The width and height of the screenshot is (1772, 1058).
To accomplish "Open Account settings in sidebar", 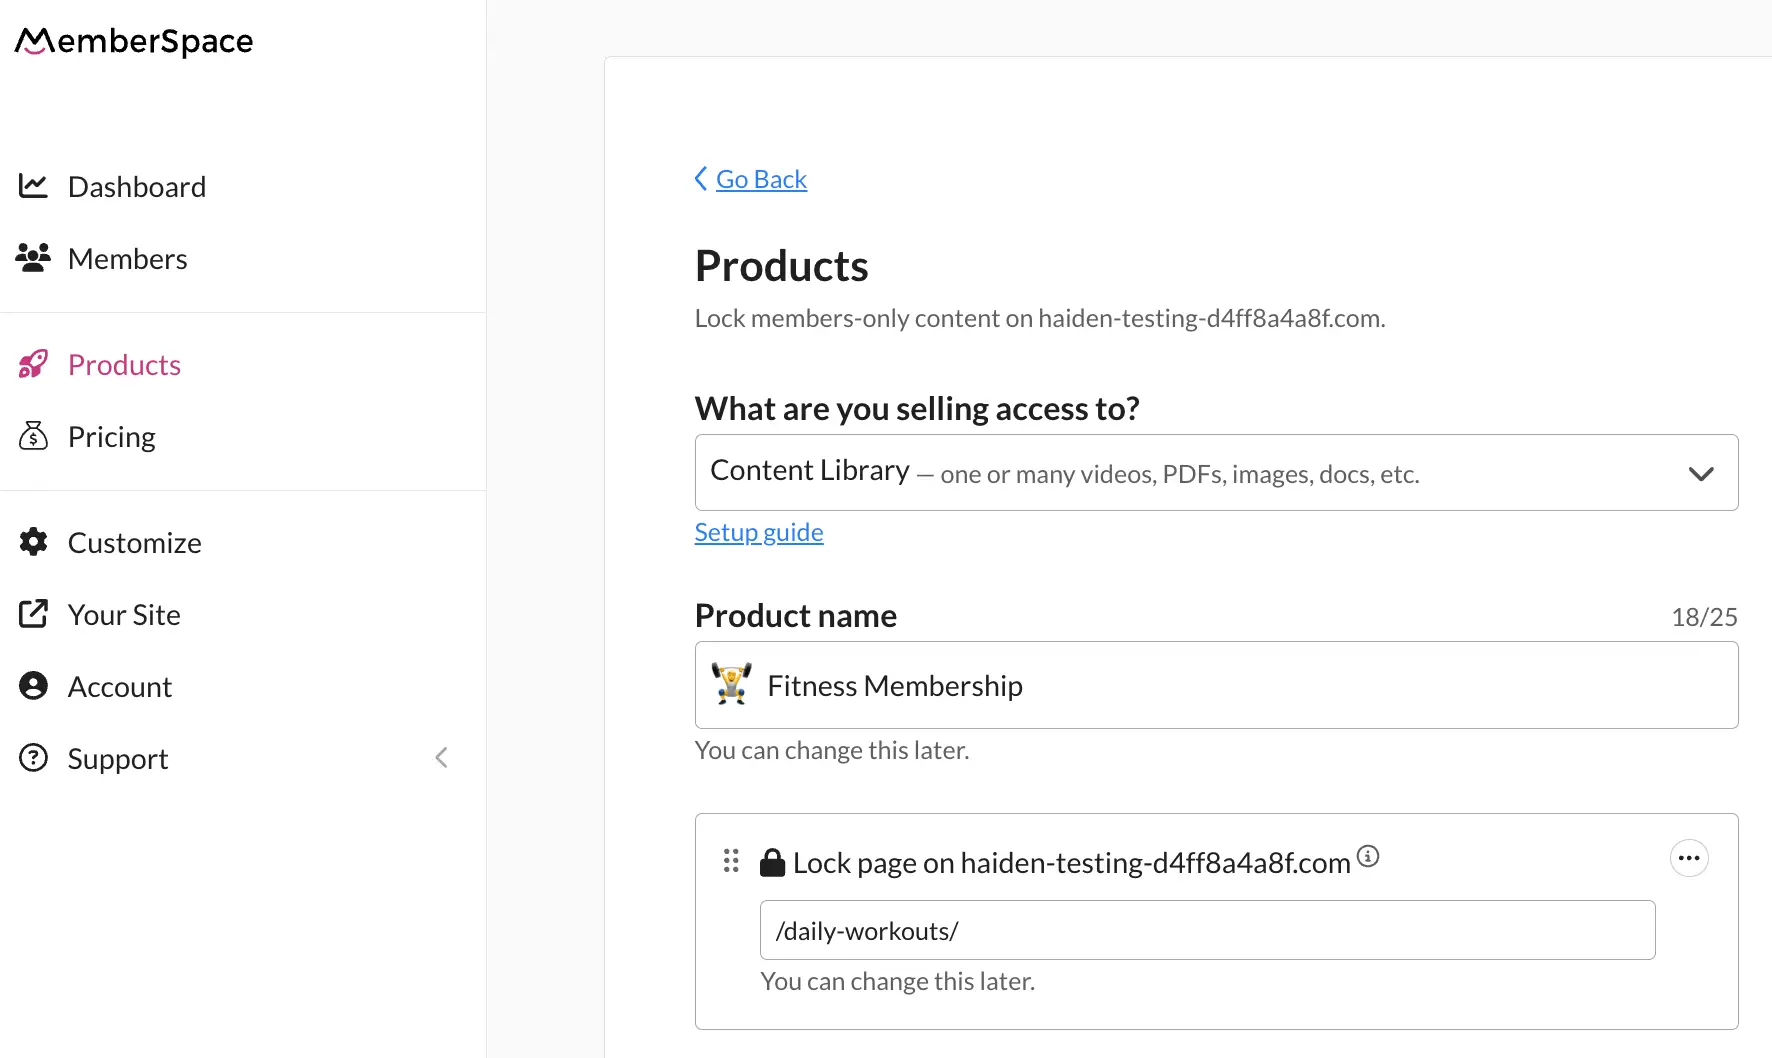I will point(120,687).
